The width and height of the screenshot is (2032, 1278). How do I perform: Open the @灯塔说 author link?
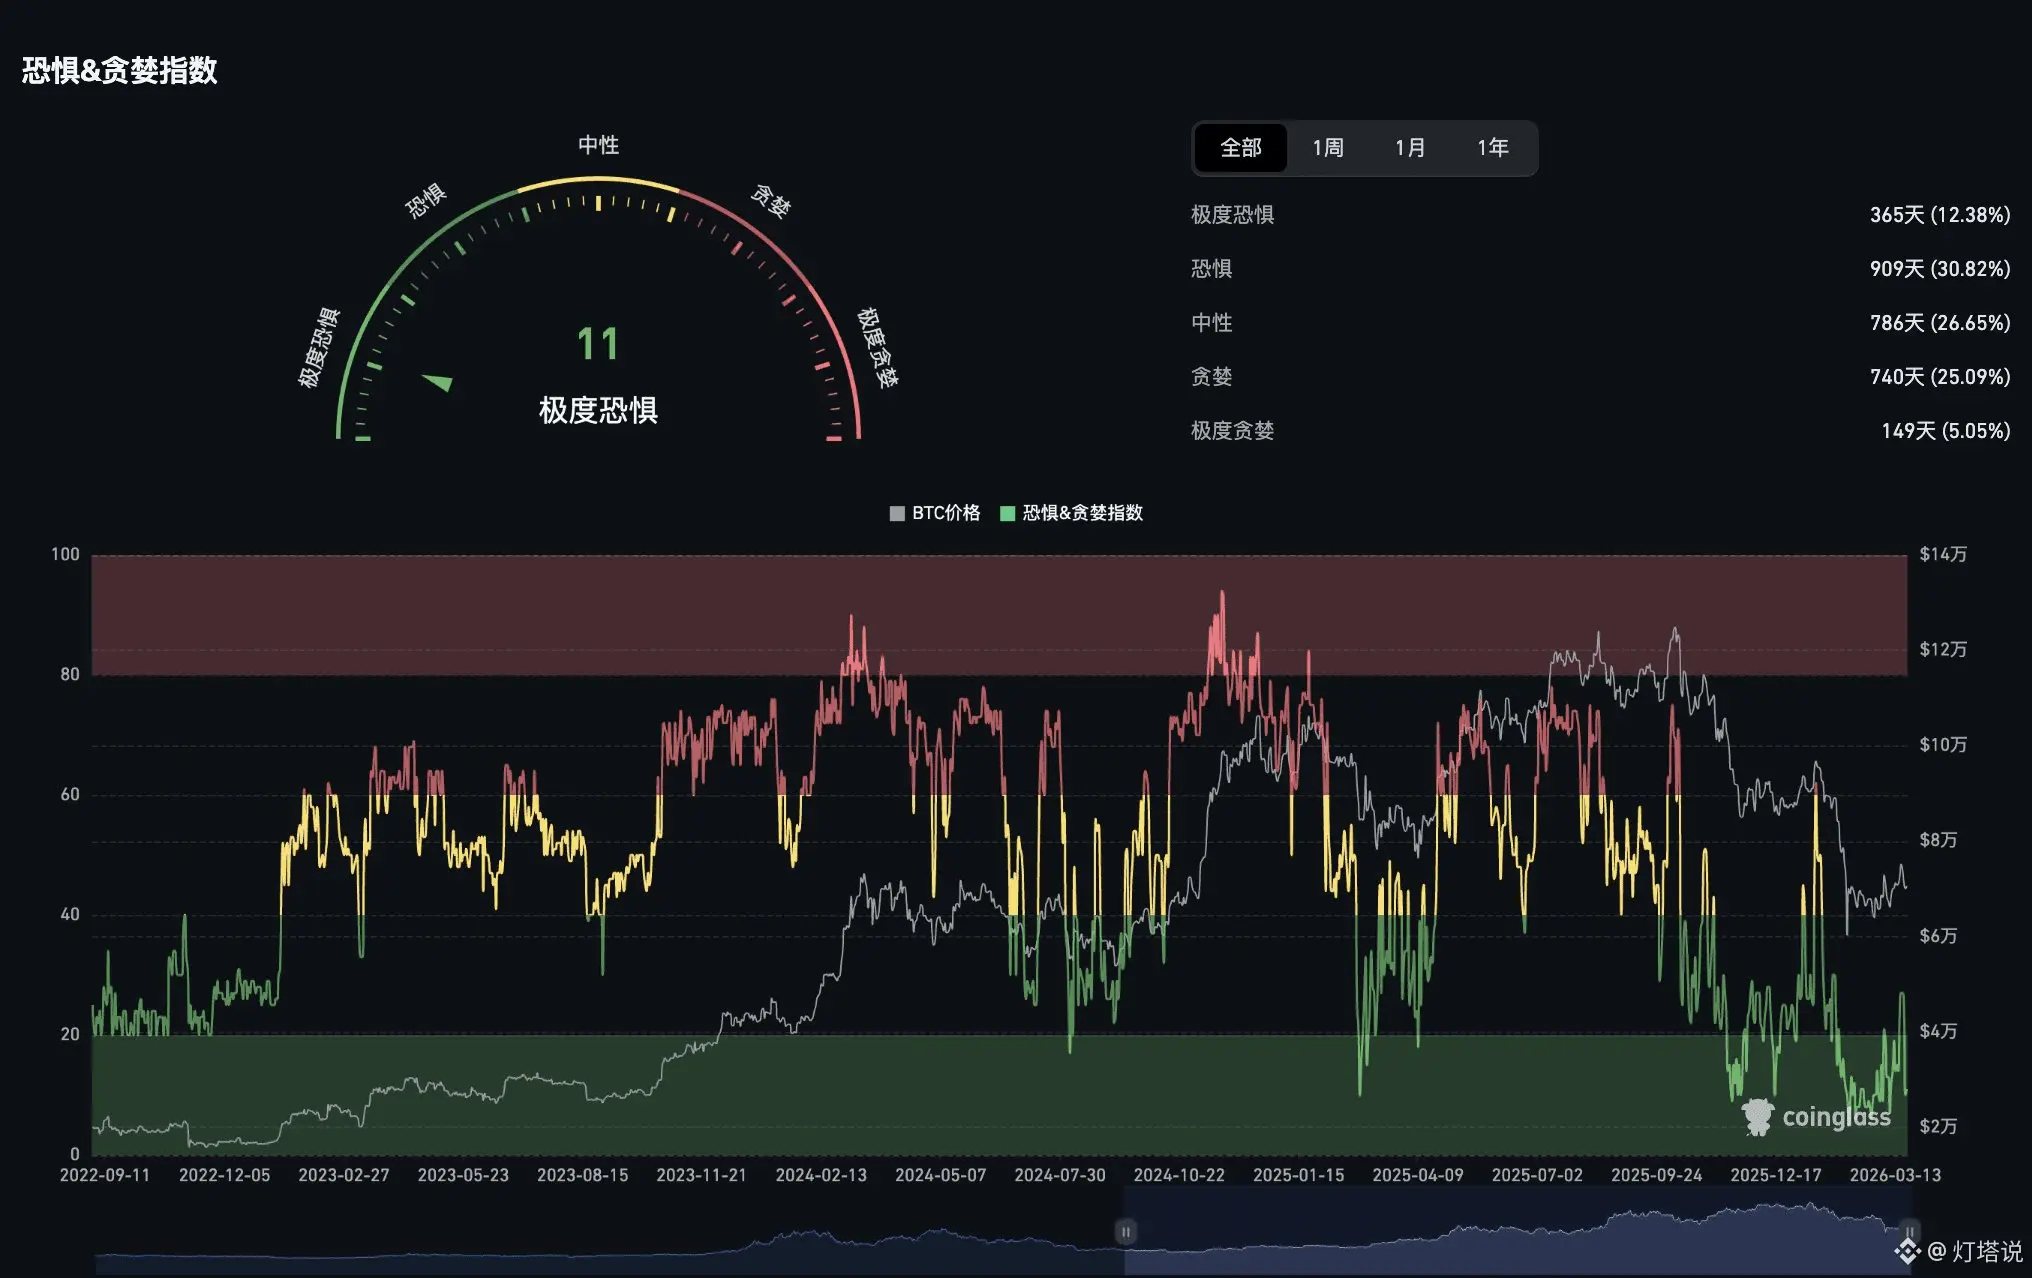point(1974,1251)
